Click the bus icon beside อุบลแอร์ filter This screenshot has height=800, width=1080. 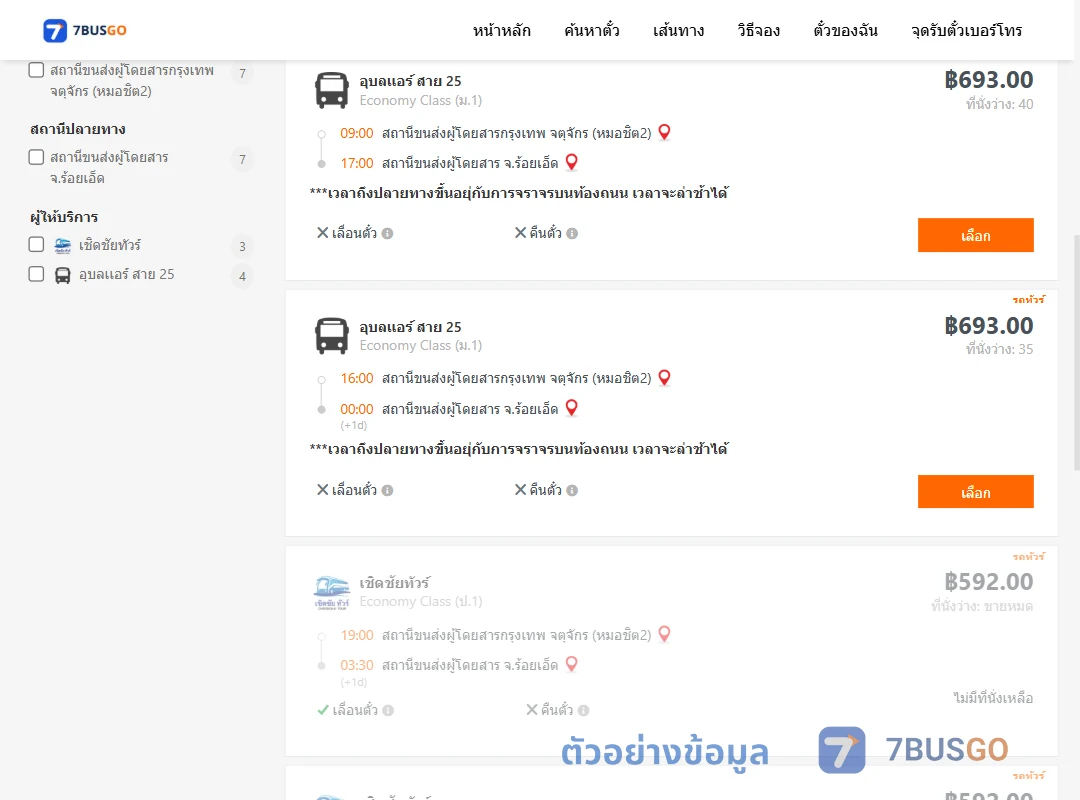[63, 275]
